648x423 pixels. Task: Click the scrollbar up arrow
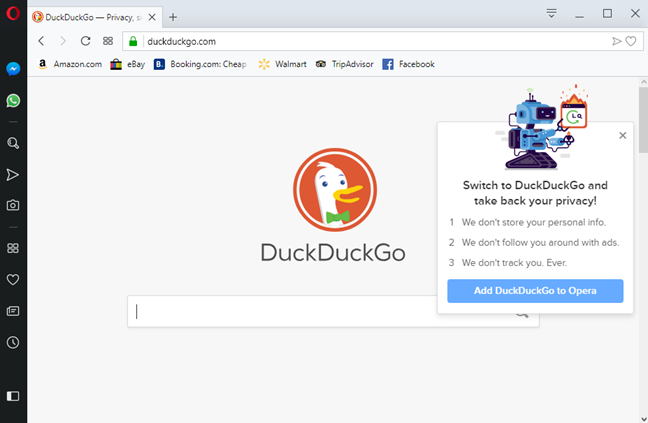[x=643, y=82]
